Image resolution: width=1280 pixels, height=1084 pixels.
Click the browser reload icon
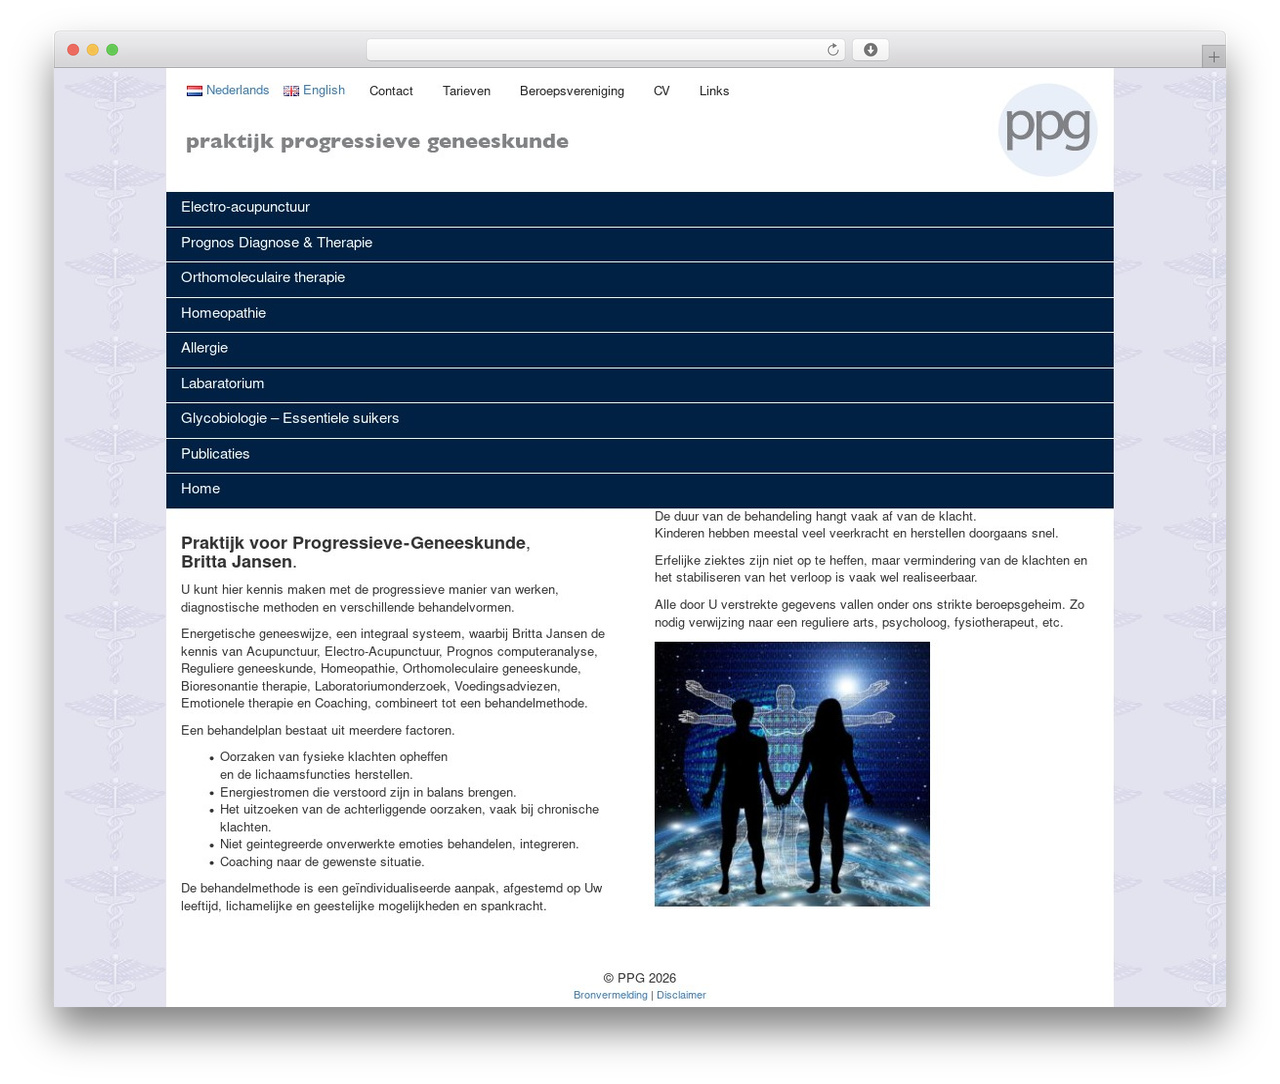[833, 50]
